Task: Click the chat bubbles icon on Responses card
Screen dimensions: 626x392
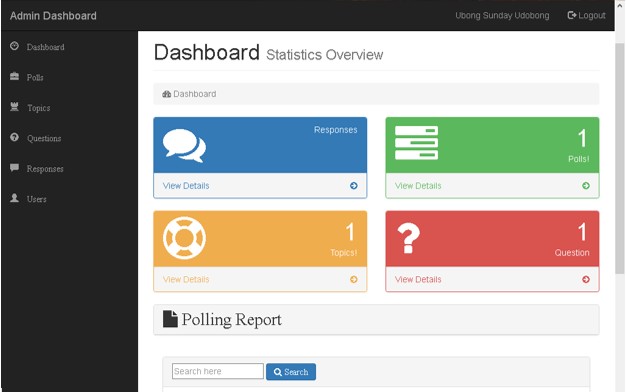Action: coord(184,146)
